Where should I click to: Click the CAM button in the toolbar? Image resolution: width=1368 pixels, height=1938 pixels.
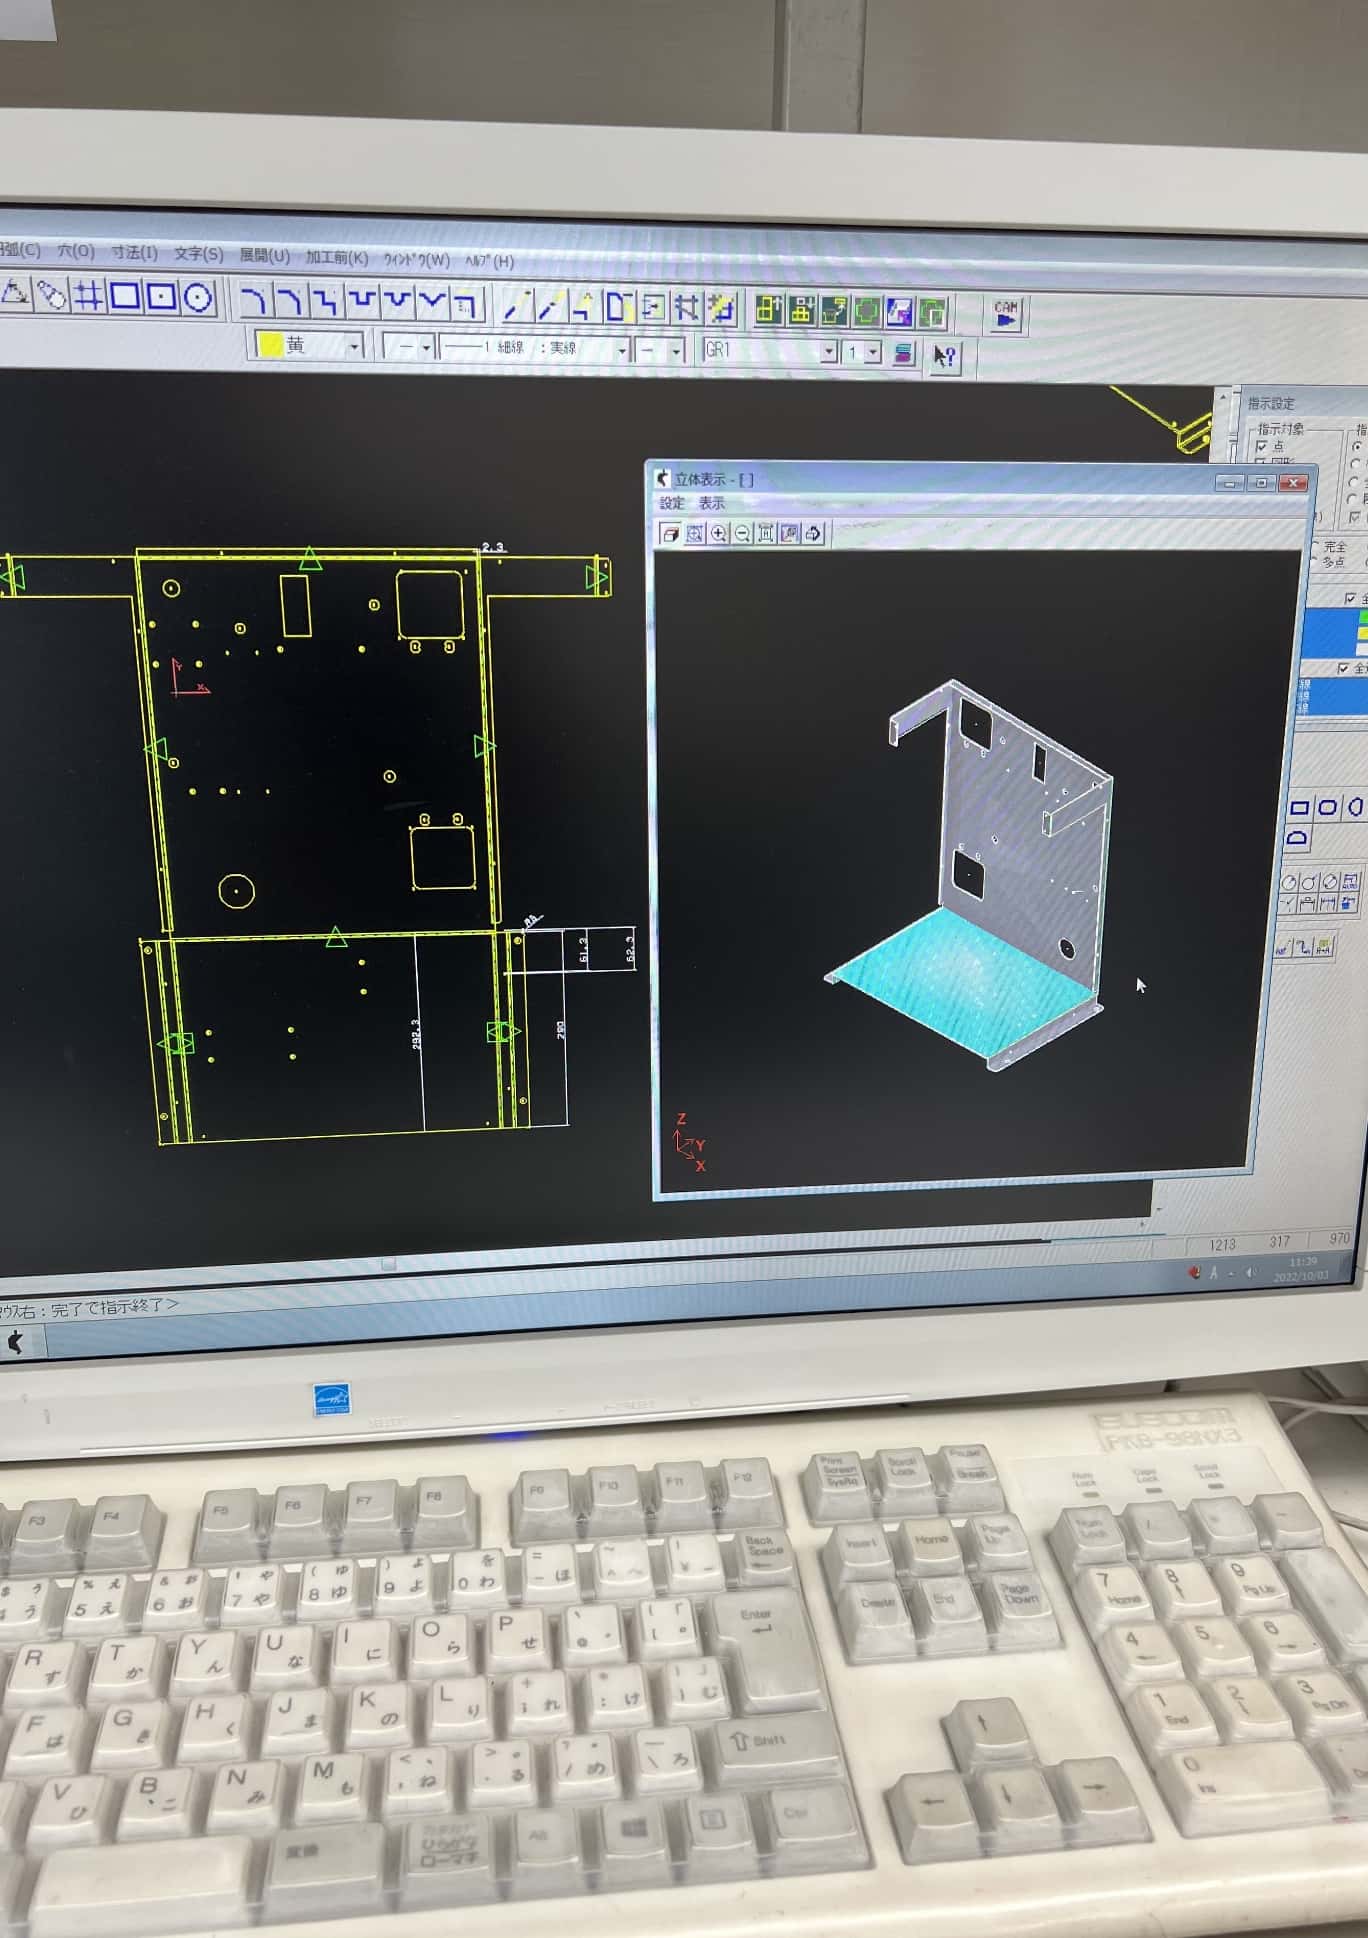point(1006,314)
